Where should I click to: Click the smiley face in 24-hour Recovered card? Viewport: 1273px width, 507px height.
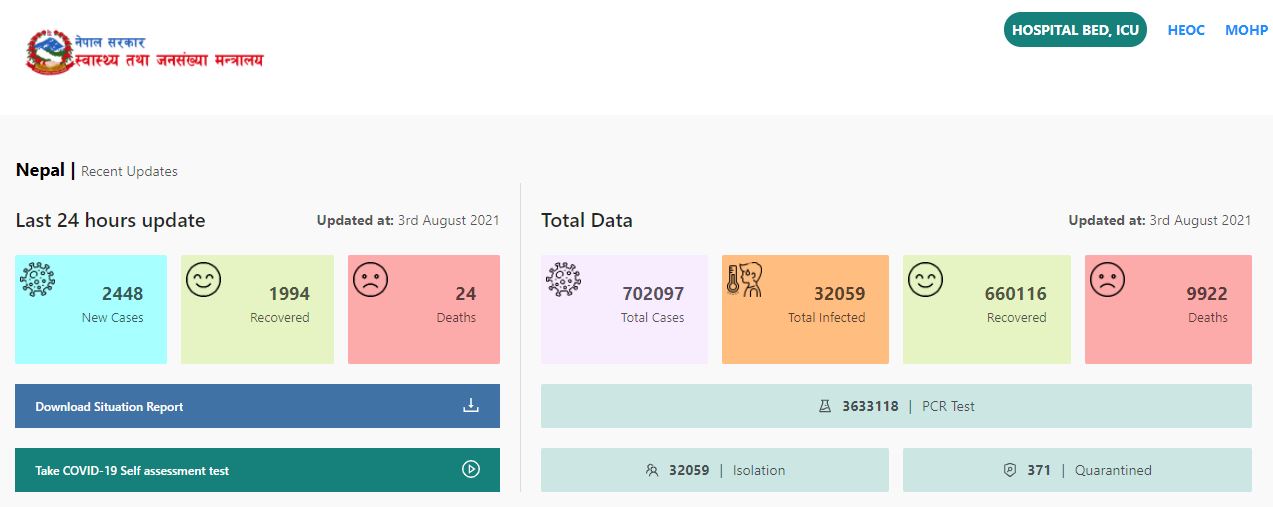click(x=203, y=281)
